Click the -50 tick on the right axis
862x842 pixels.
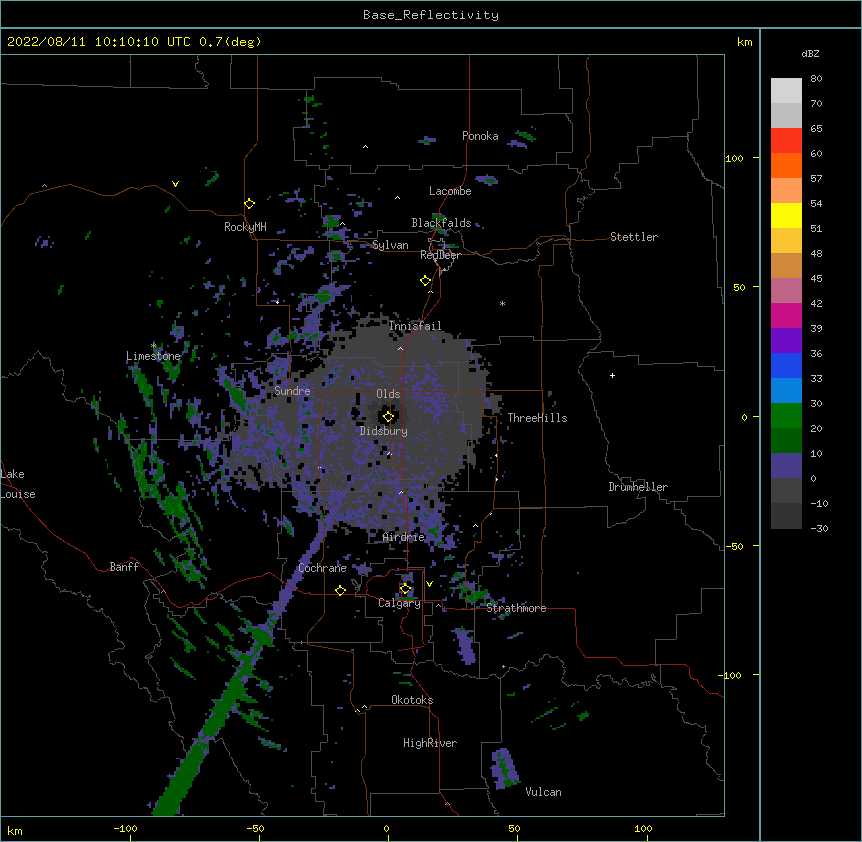[734, 546]
